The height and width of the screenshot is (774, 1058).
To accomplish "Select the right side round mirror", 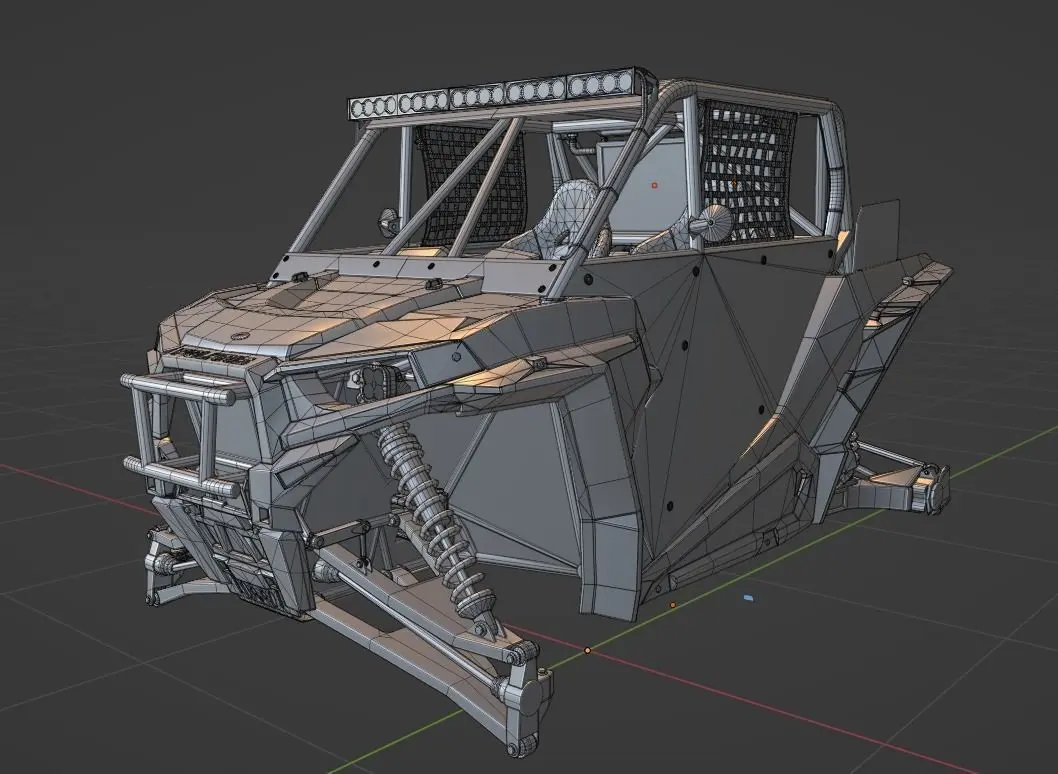I will (x=713, y=221).
